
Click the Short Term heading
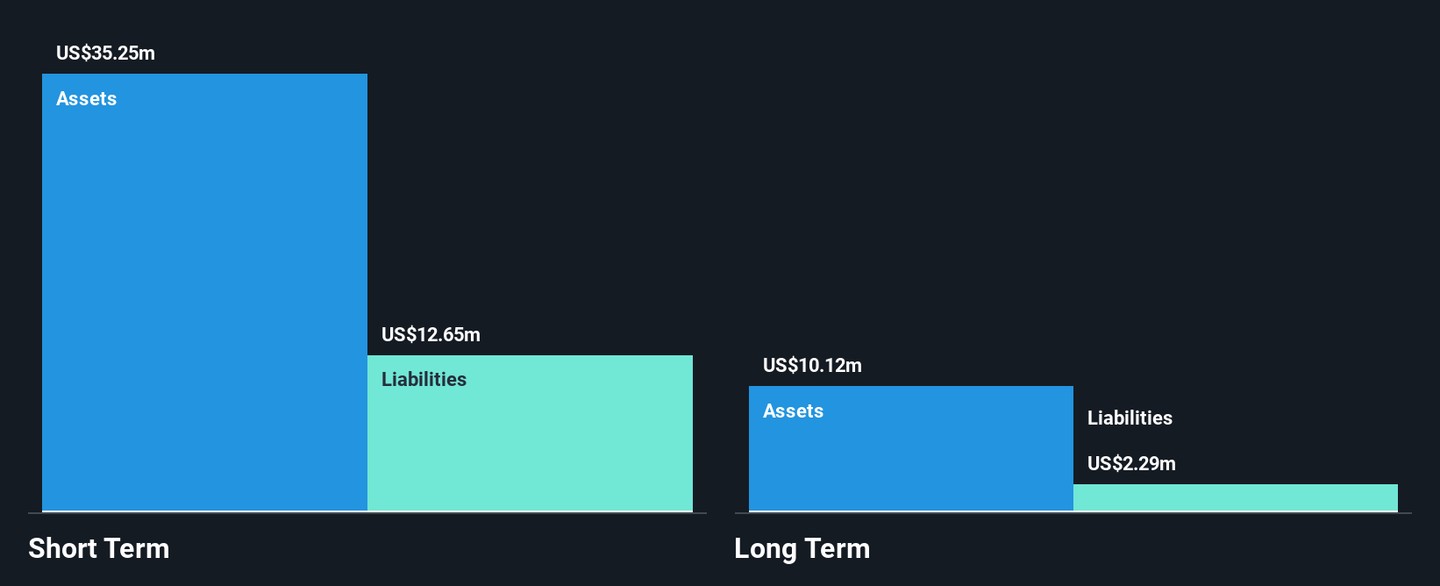click(99, 548)
